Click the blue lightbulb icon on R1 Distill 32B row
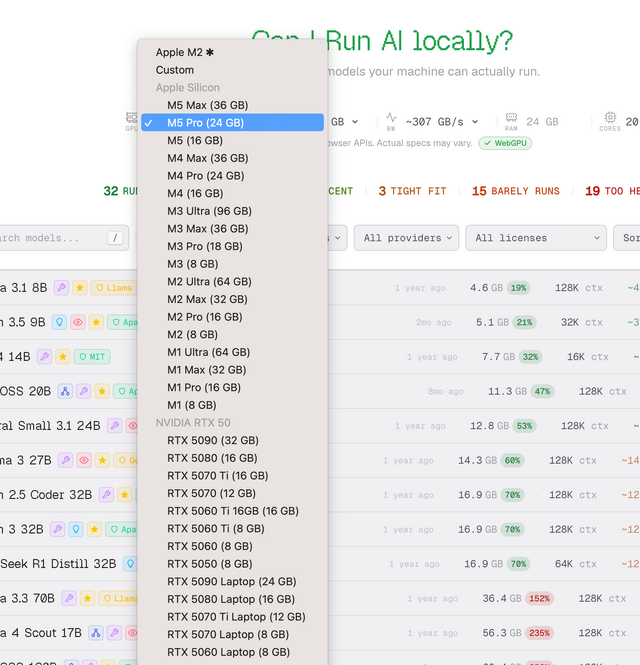The width and height of the screenshot is (640, 665). pyautogui.click(x=130, y=564)
